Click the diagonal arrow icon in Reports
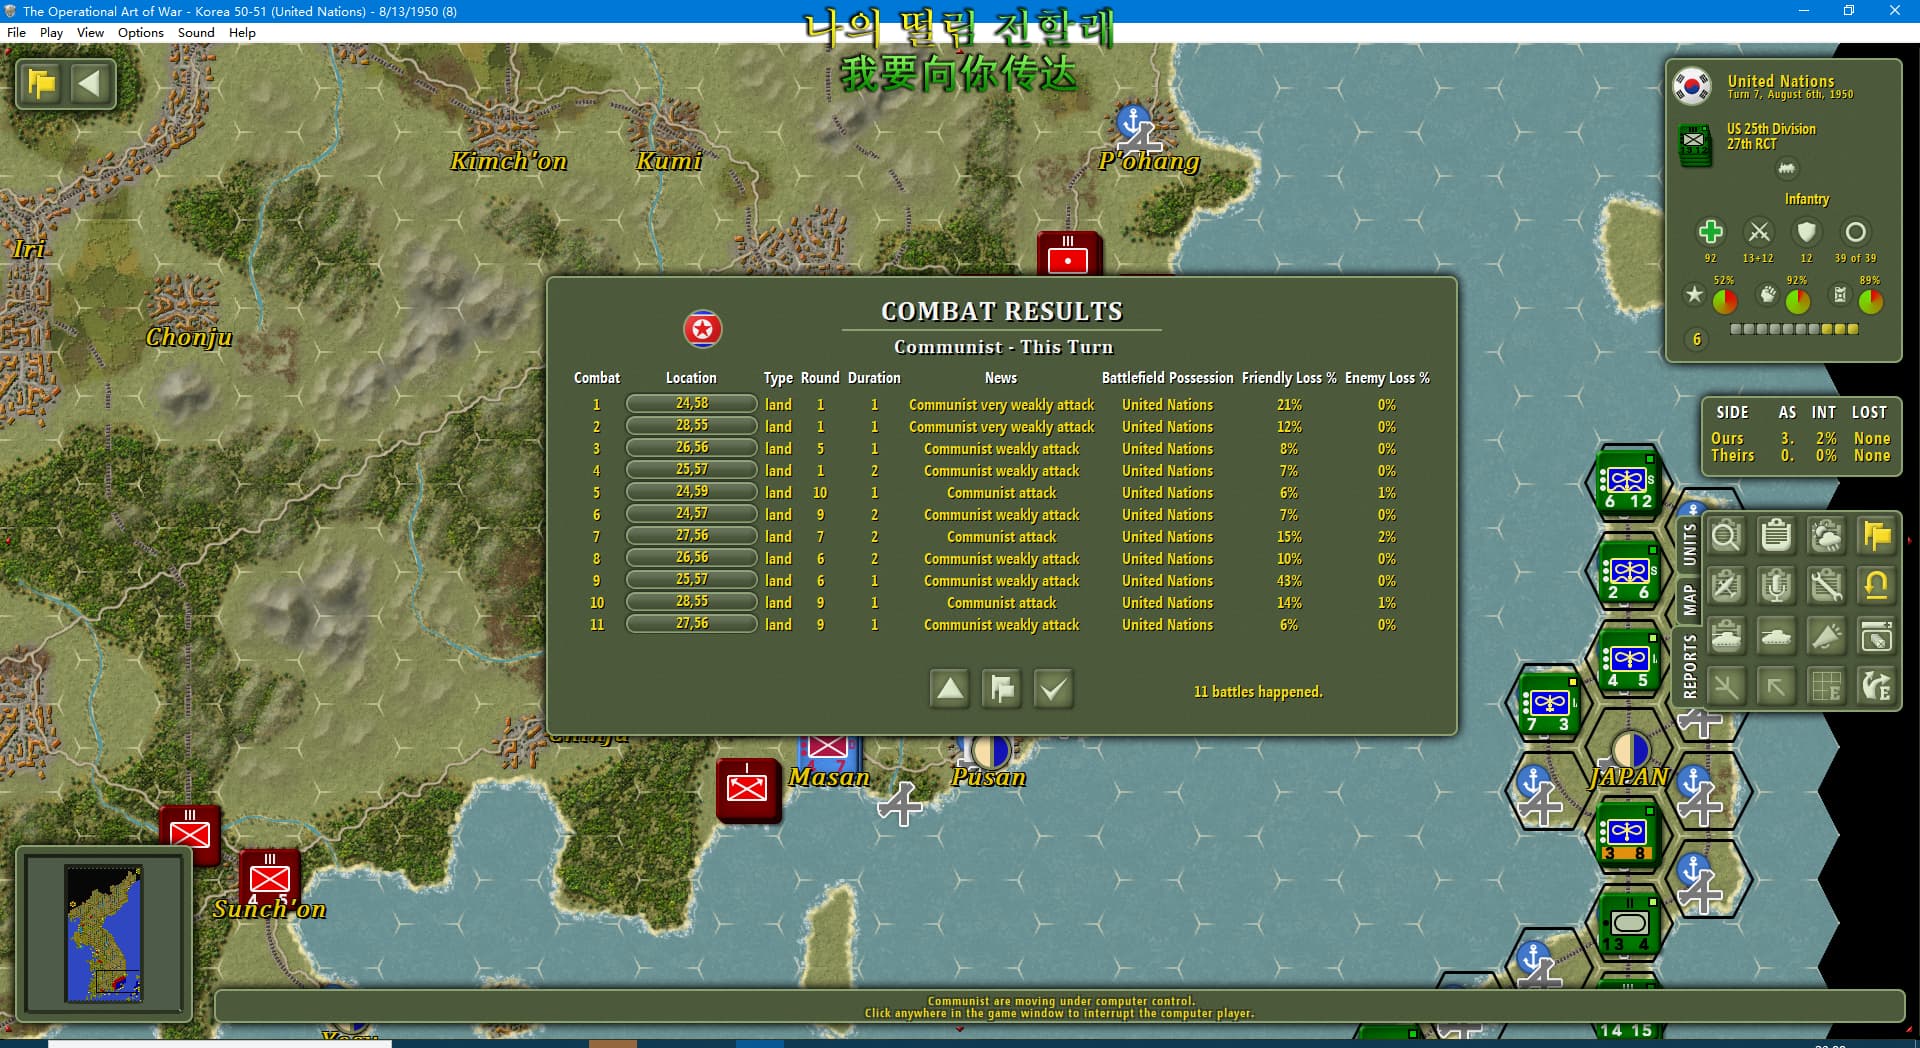This screenshot has width=1920, height=1048. point(1776,687)
